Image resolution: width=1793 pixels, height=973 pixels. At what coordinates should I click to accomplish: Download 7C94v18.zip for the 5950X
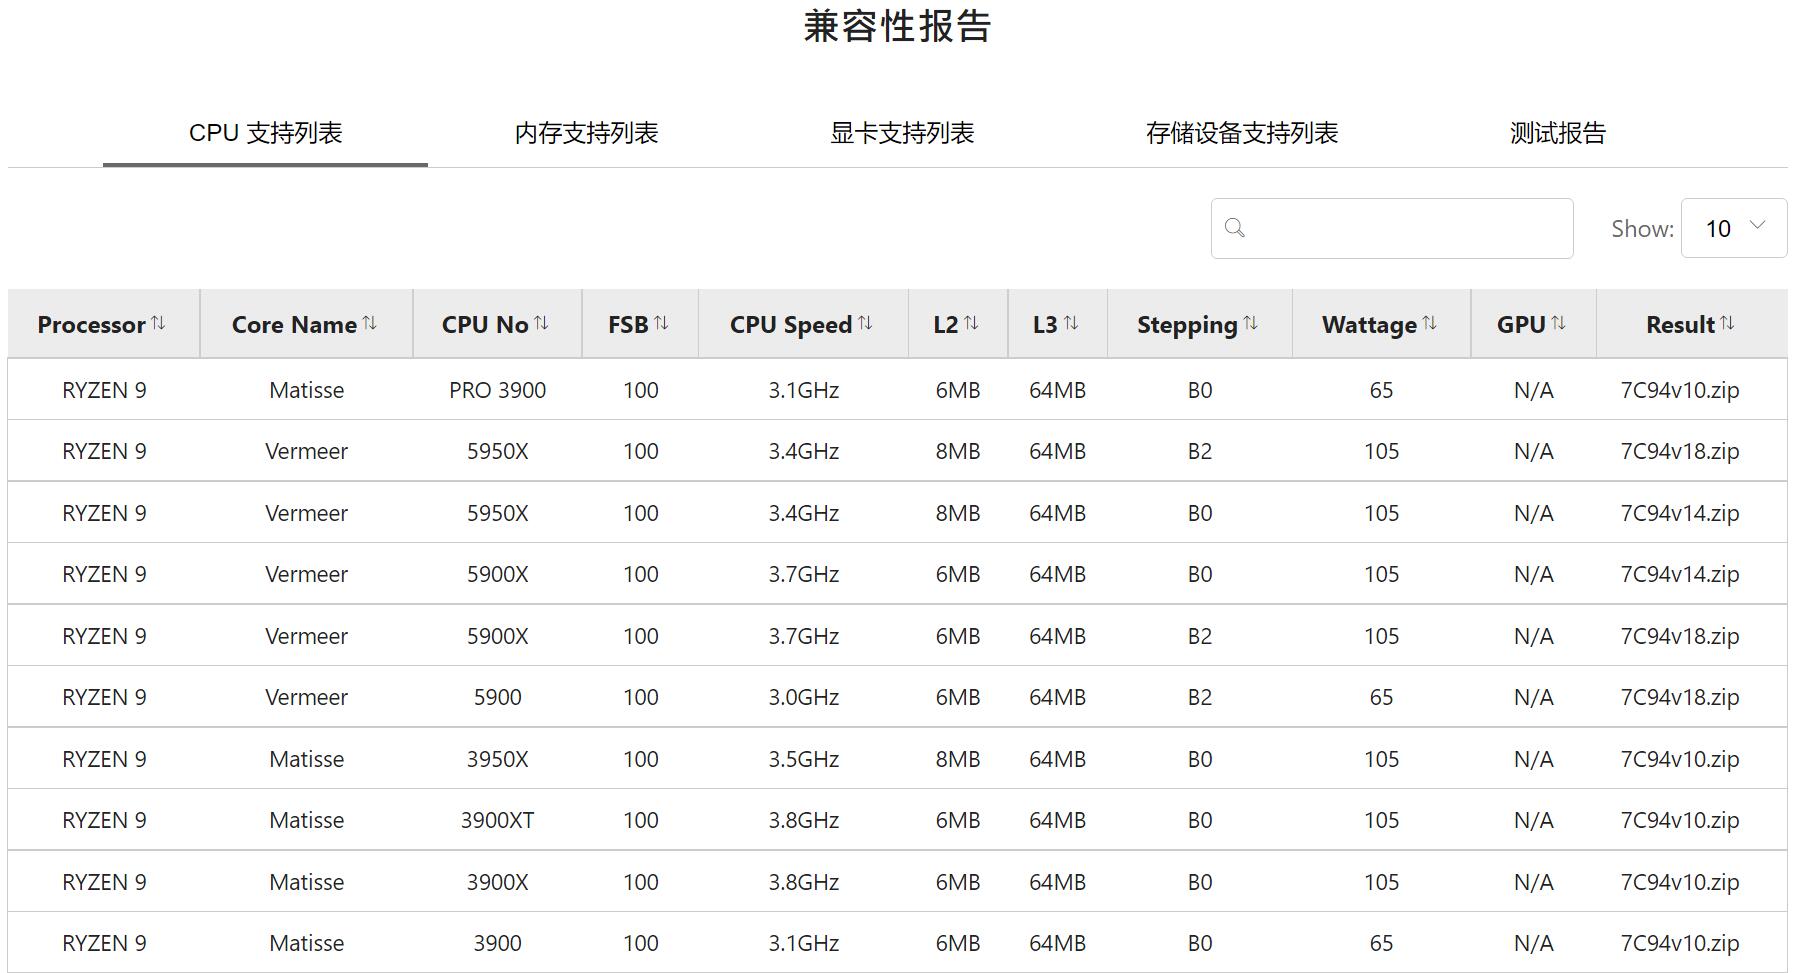[1685, 451]
